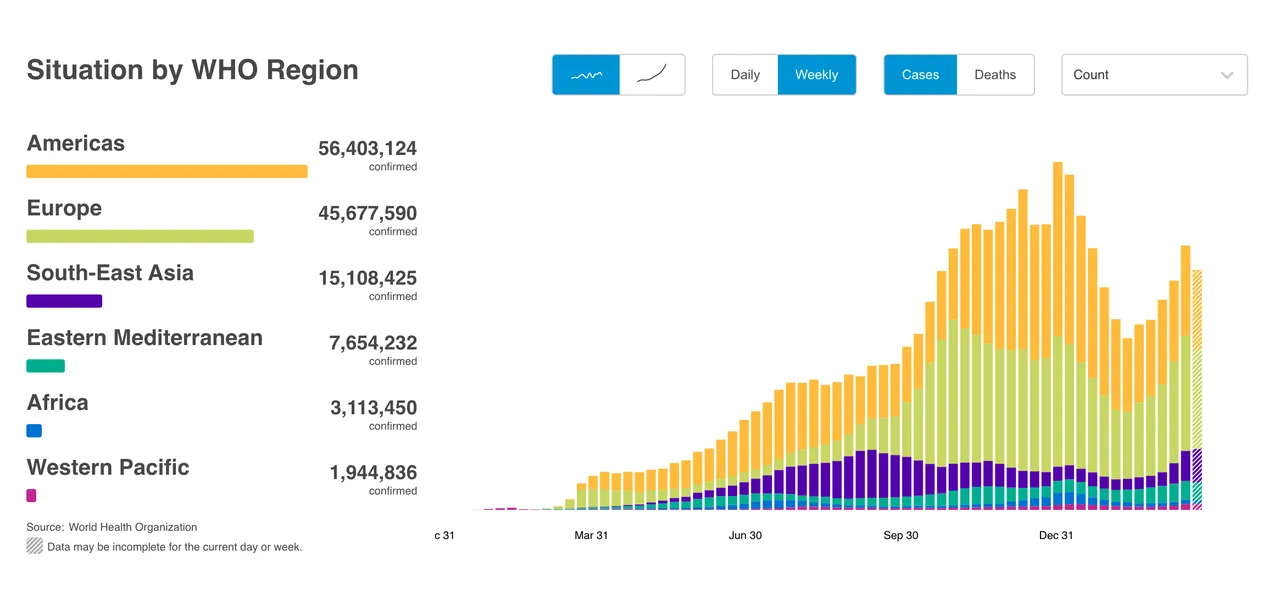The width and height of the screenshot is (1280, 600).
Task: Open the Count dropdown
Action: [1154, 75]
